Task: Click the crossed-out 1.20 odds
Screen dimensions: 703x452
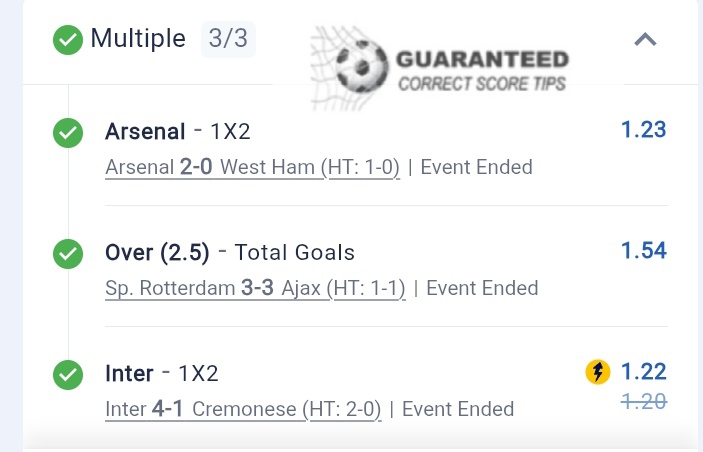Action: click(643, 400)
